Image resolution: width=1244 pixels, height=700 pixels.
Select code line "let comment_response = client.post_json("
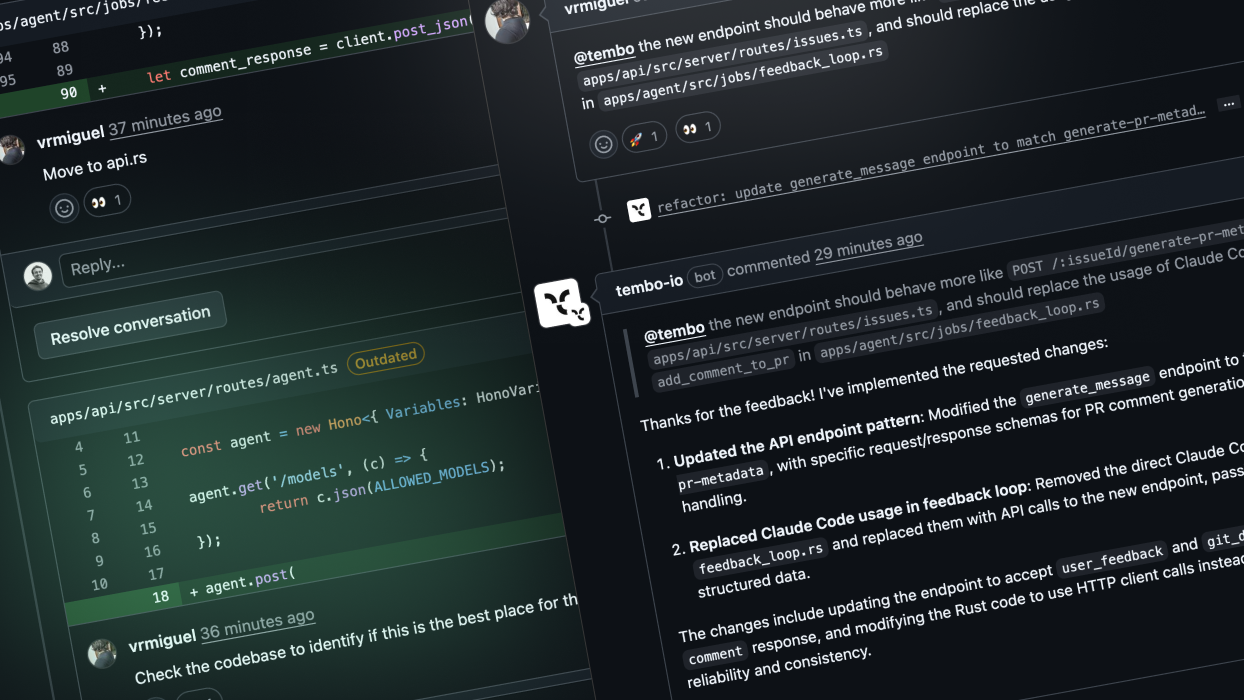pos(309,50)
